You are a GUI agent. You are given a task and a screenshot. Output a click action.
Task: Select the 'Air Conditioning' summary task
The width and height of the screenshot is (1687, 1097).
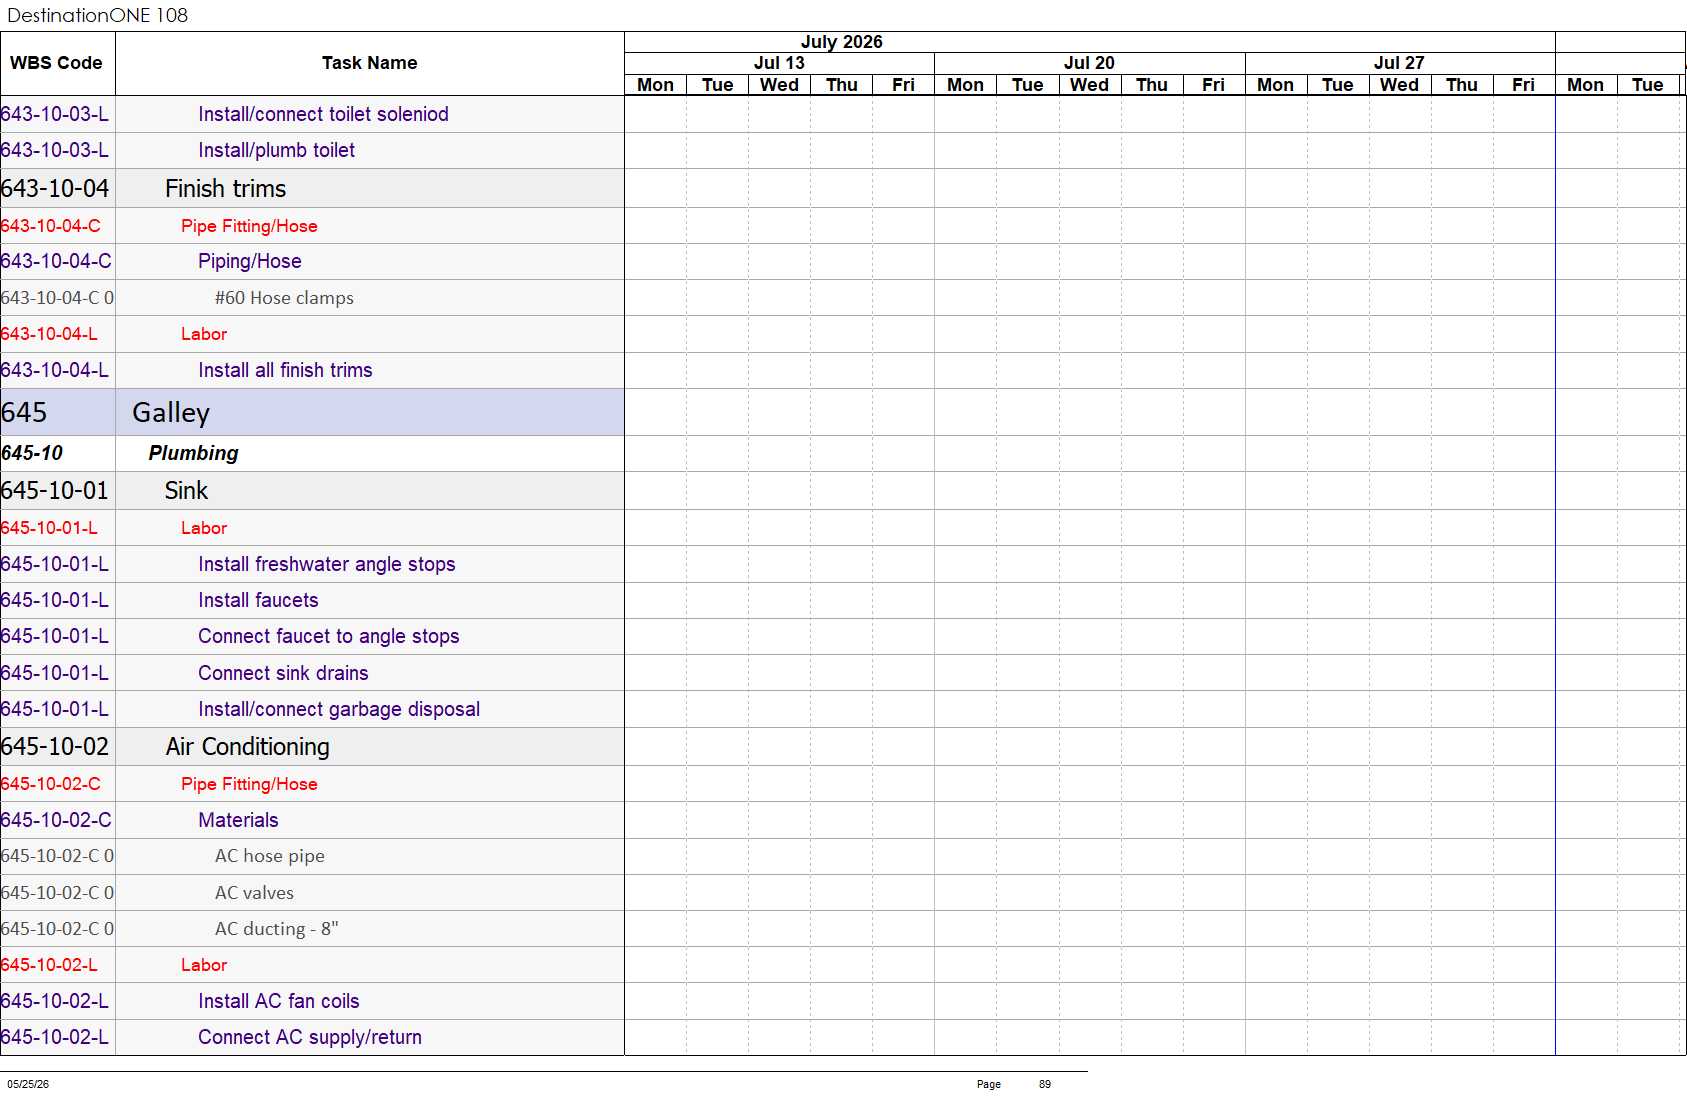pyautogui.click(x=247, y=746)
